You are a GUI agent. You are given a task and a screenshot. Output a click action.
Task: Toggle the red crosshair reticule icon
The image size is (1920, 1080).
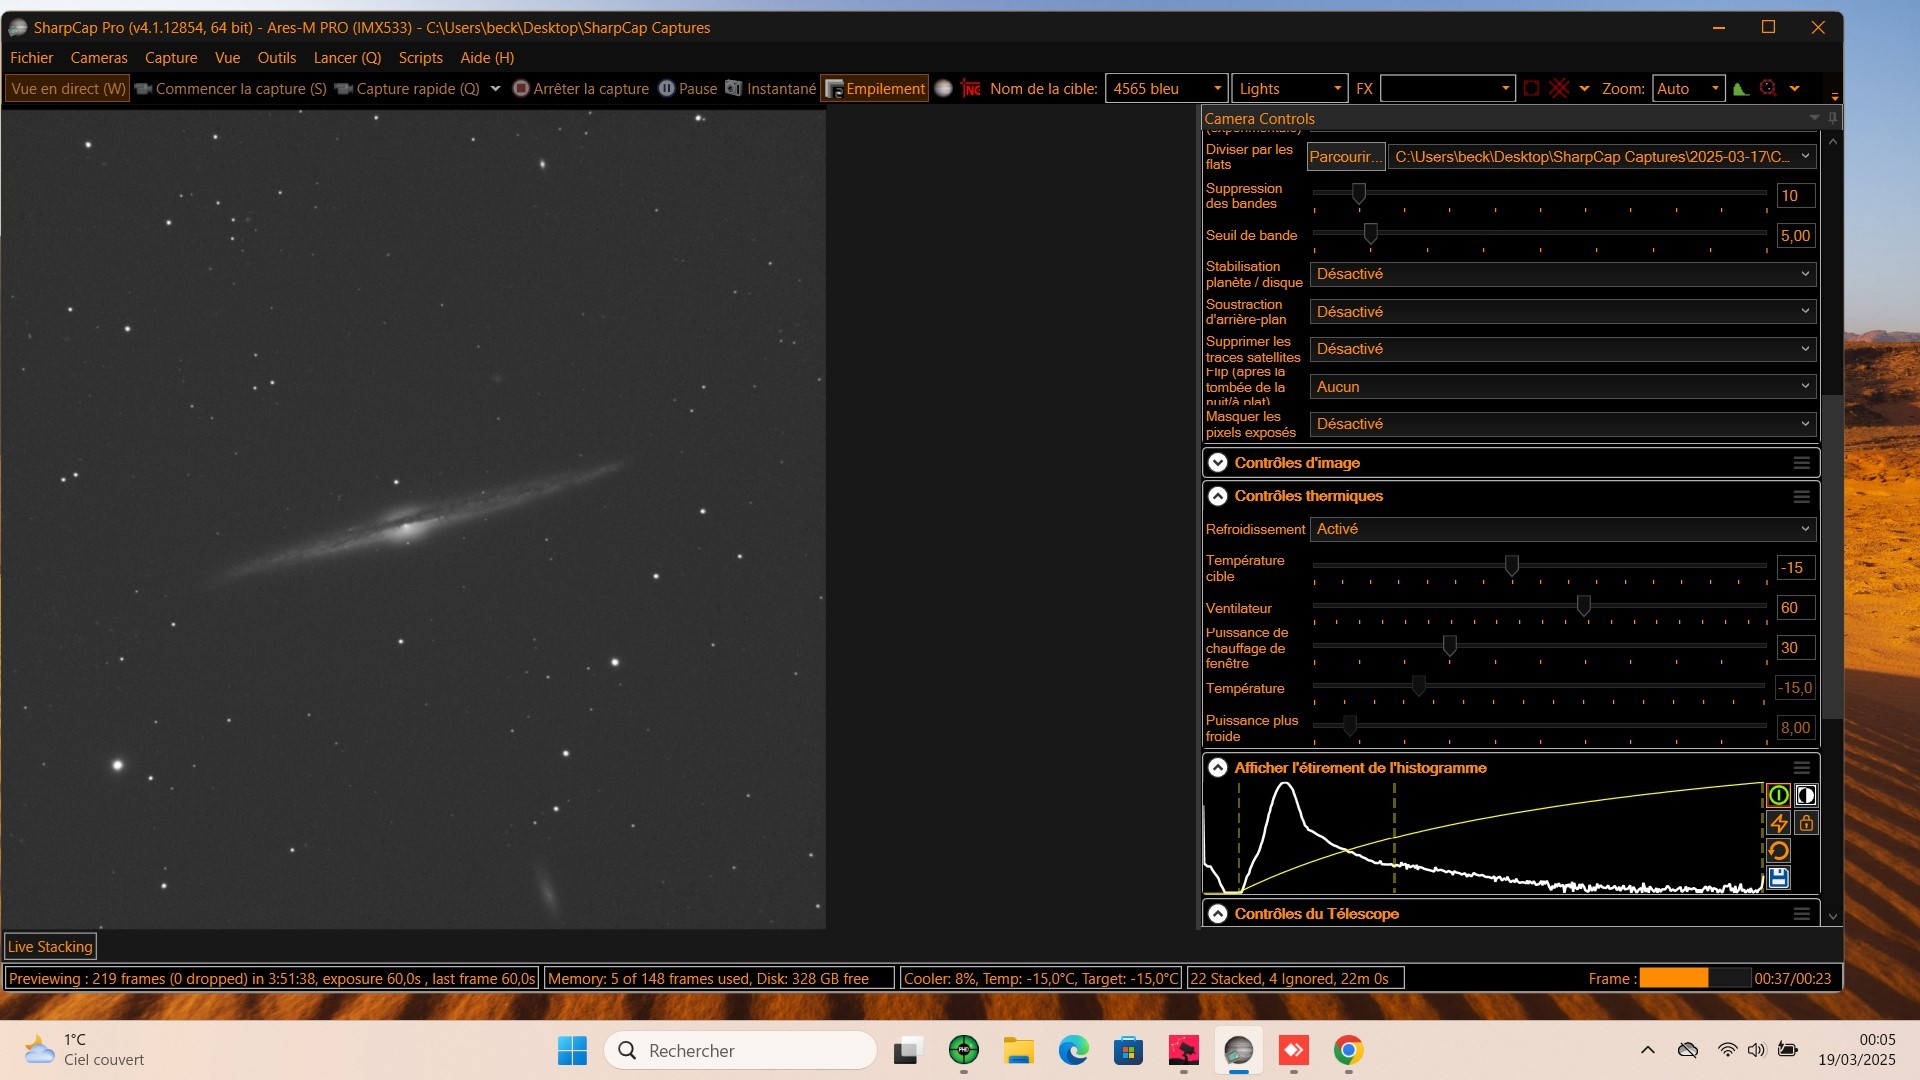[x=1559, y=88]
